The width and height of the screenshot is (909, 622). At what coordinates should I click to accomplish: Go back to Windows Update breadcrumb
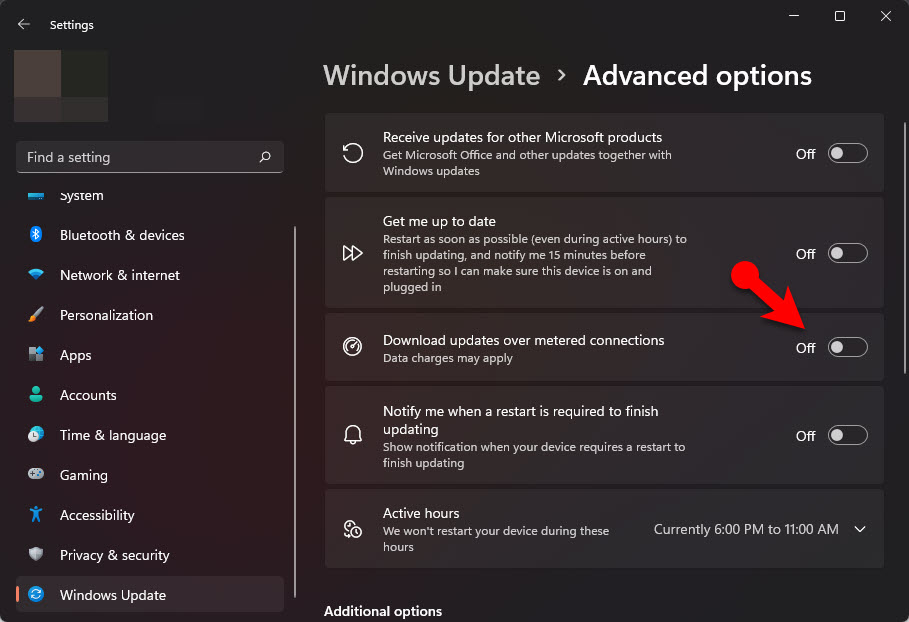click(431, 76)
